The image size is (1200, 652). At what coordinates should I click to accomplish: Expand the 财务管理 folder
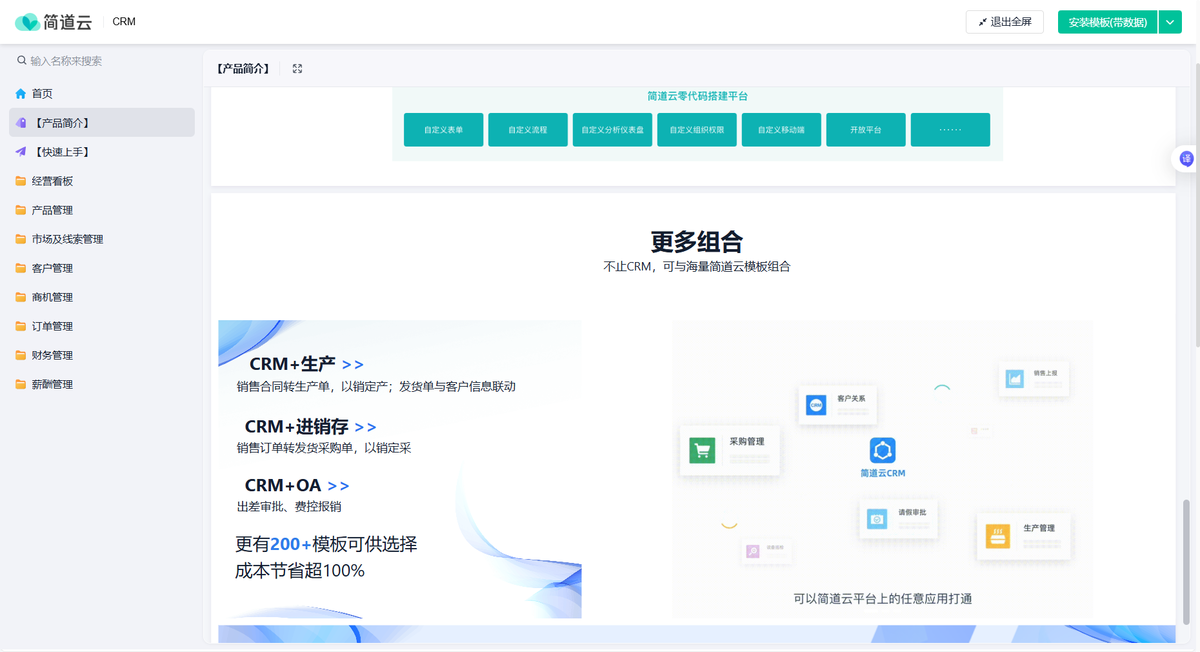click(x=102, y=355)
